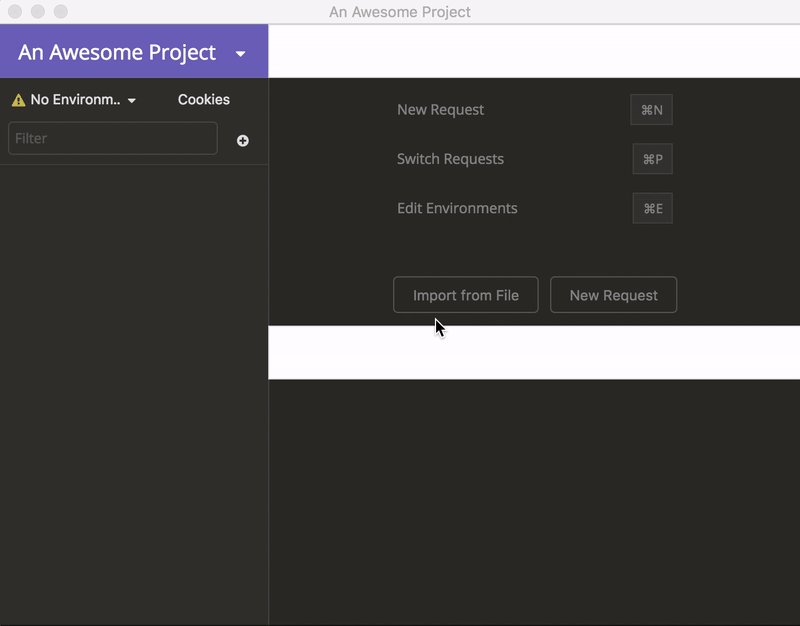Click the "Switch Requests" hint text
This screenshot has height=626, width=800.
tap(451, 159)
